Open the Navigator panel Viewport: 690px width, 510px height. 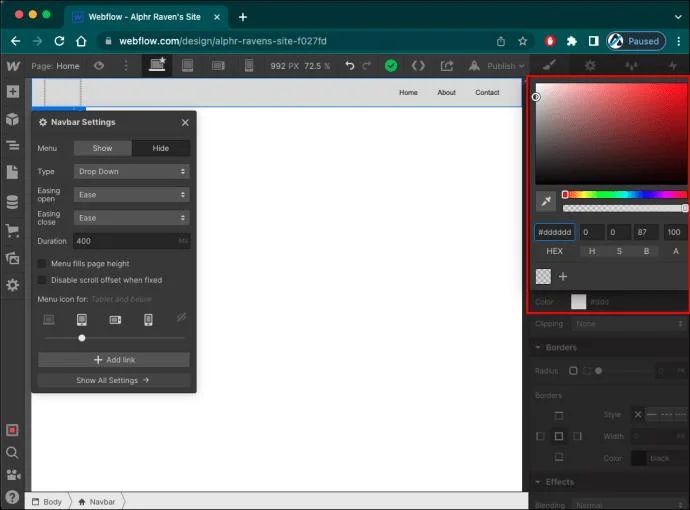(12, 145)
